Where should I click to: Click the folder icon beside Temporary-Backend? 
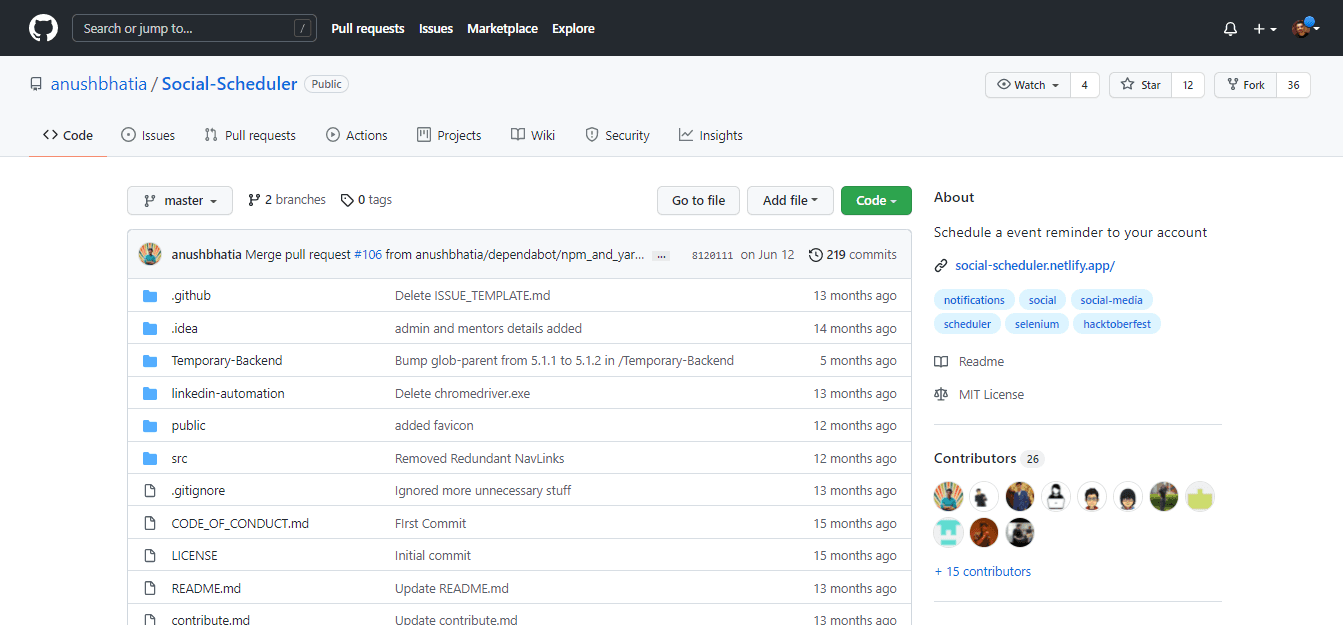tap(150, 361)
